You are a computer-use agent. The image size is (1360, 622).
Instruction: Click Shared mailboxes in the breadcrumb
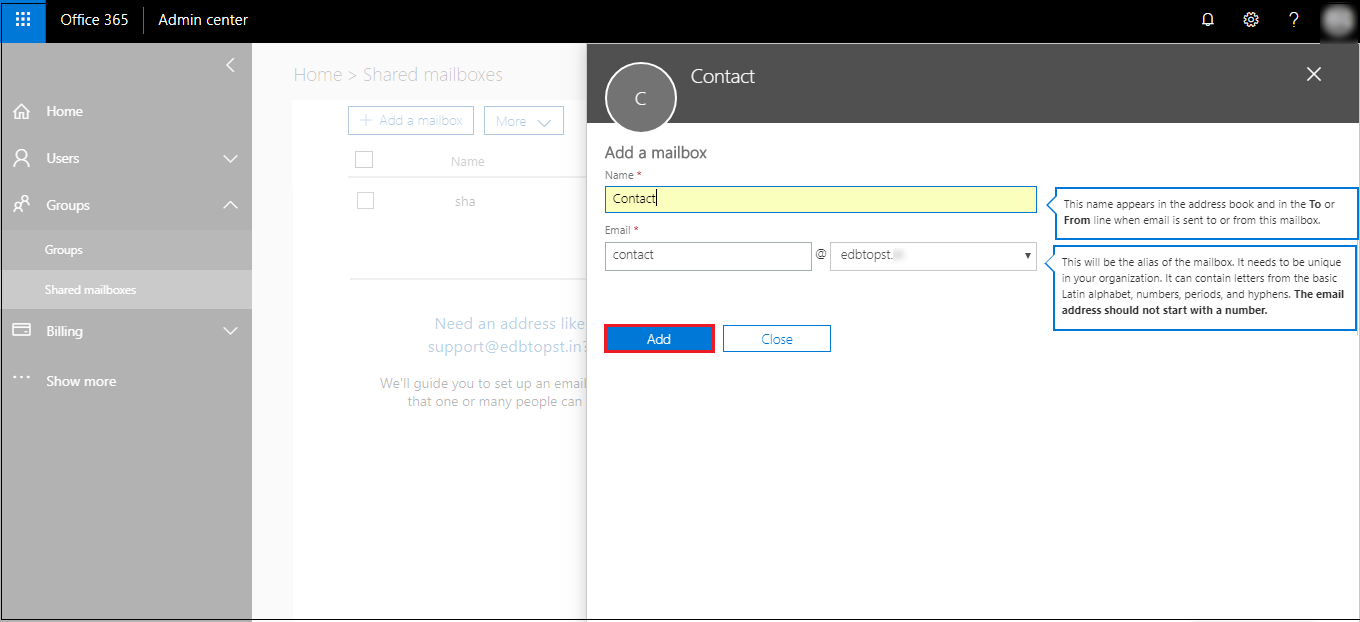point(433,75)
